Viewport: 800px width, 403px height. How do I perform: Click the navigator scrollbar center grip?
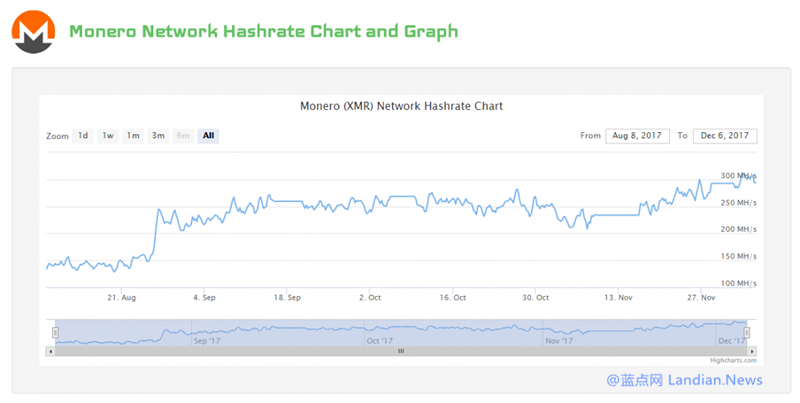click(x=401, y=351)
